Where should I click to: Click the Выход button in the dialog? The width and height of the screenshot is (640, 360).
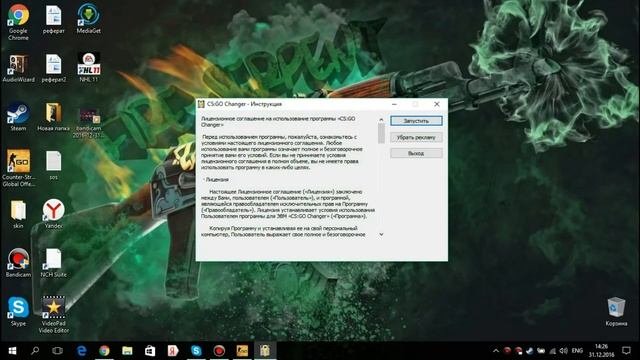(416, 153)
